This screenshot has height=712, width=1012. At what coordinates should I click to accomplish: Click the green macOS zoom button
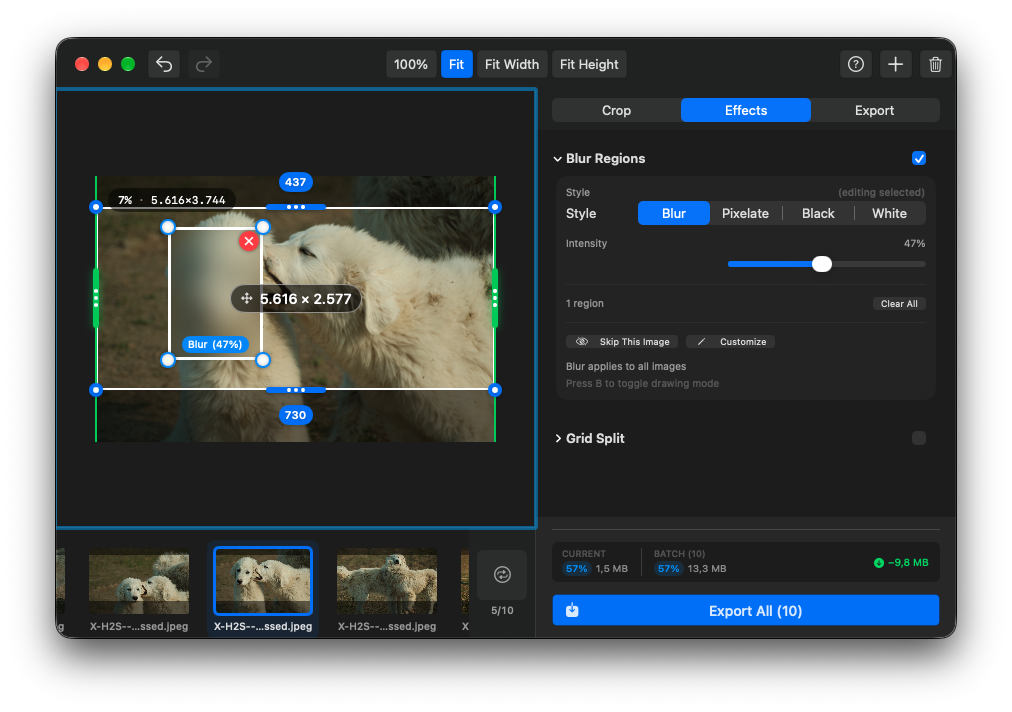pos(128,64)
